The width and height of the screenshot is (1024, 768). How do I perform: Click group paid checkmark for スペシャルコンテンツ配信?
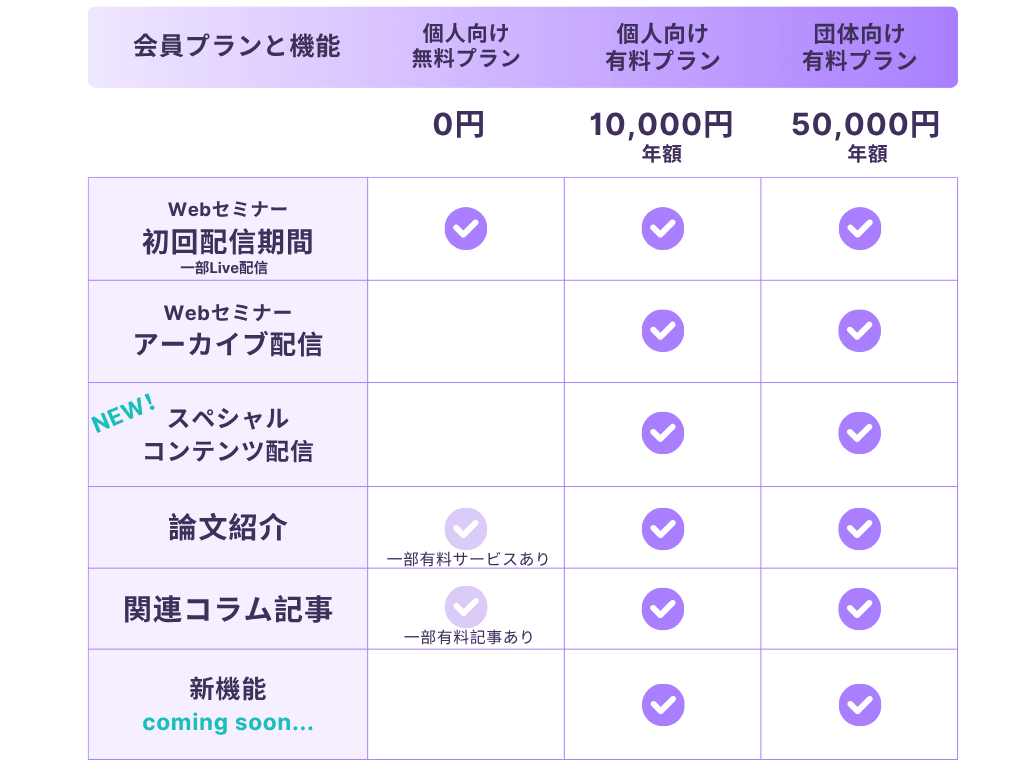click(x=859, y=433)
